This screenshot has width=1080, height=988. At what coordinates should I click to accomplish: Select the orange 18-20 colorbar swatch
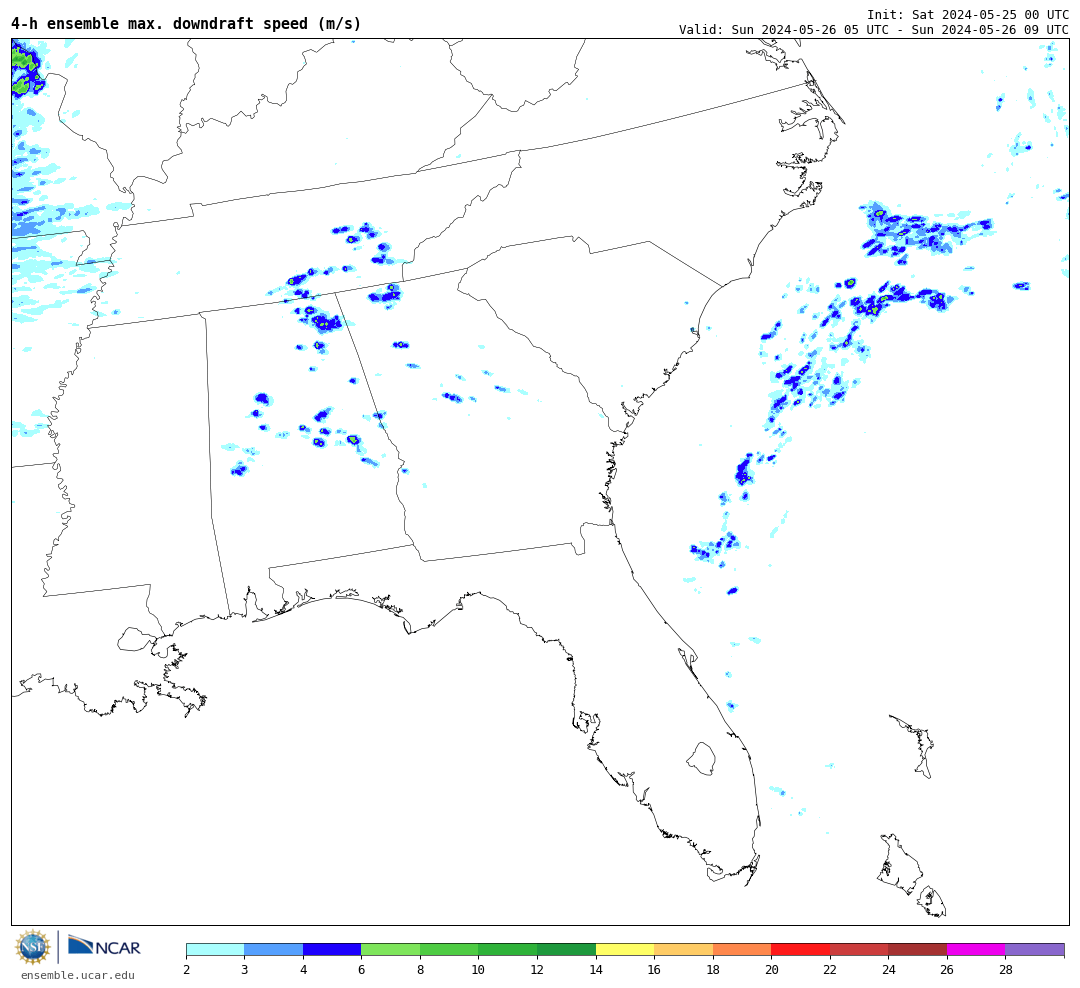point(742,949)
